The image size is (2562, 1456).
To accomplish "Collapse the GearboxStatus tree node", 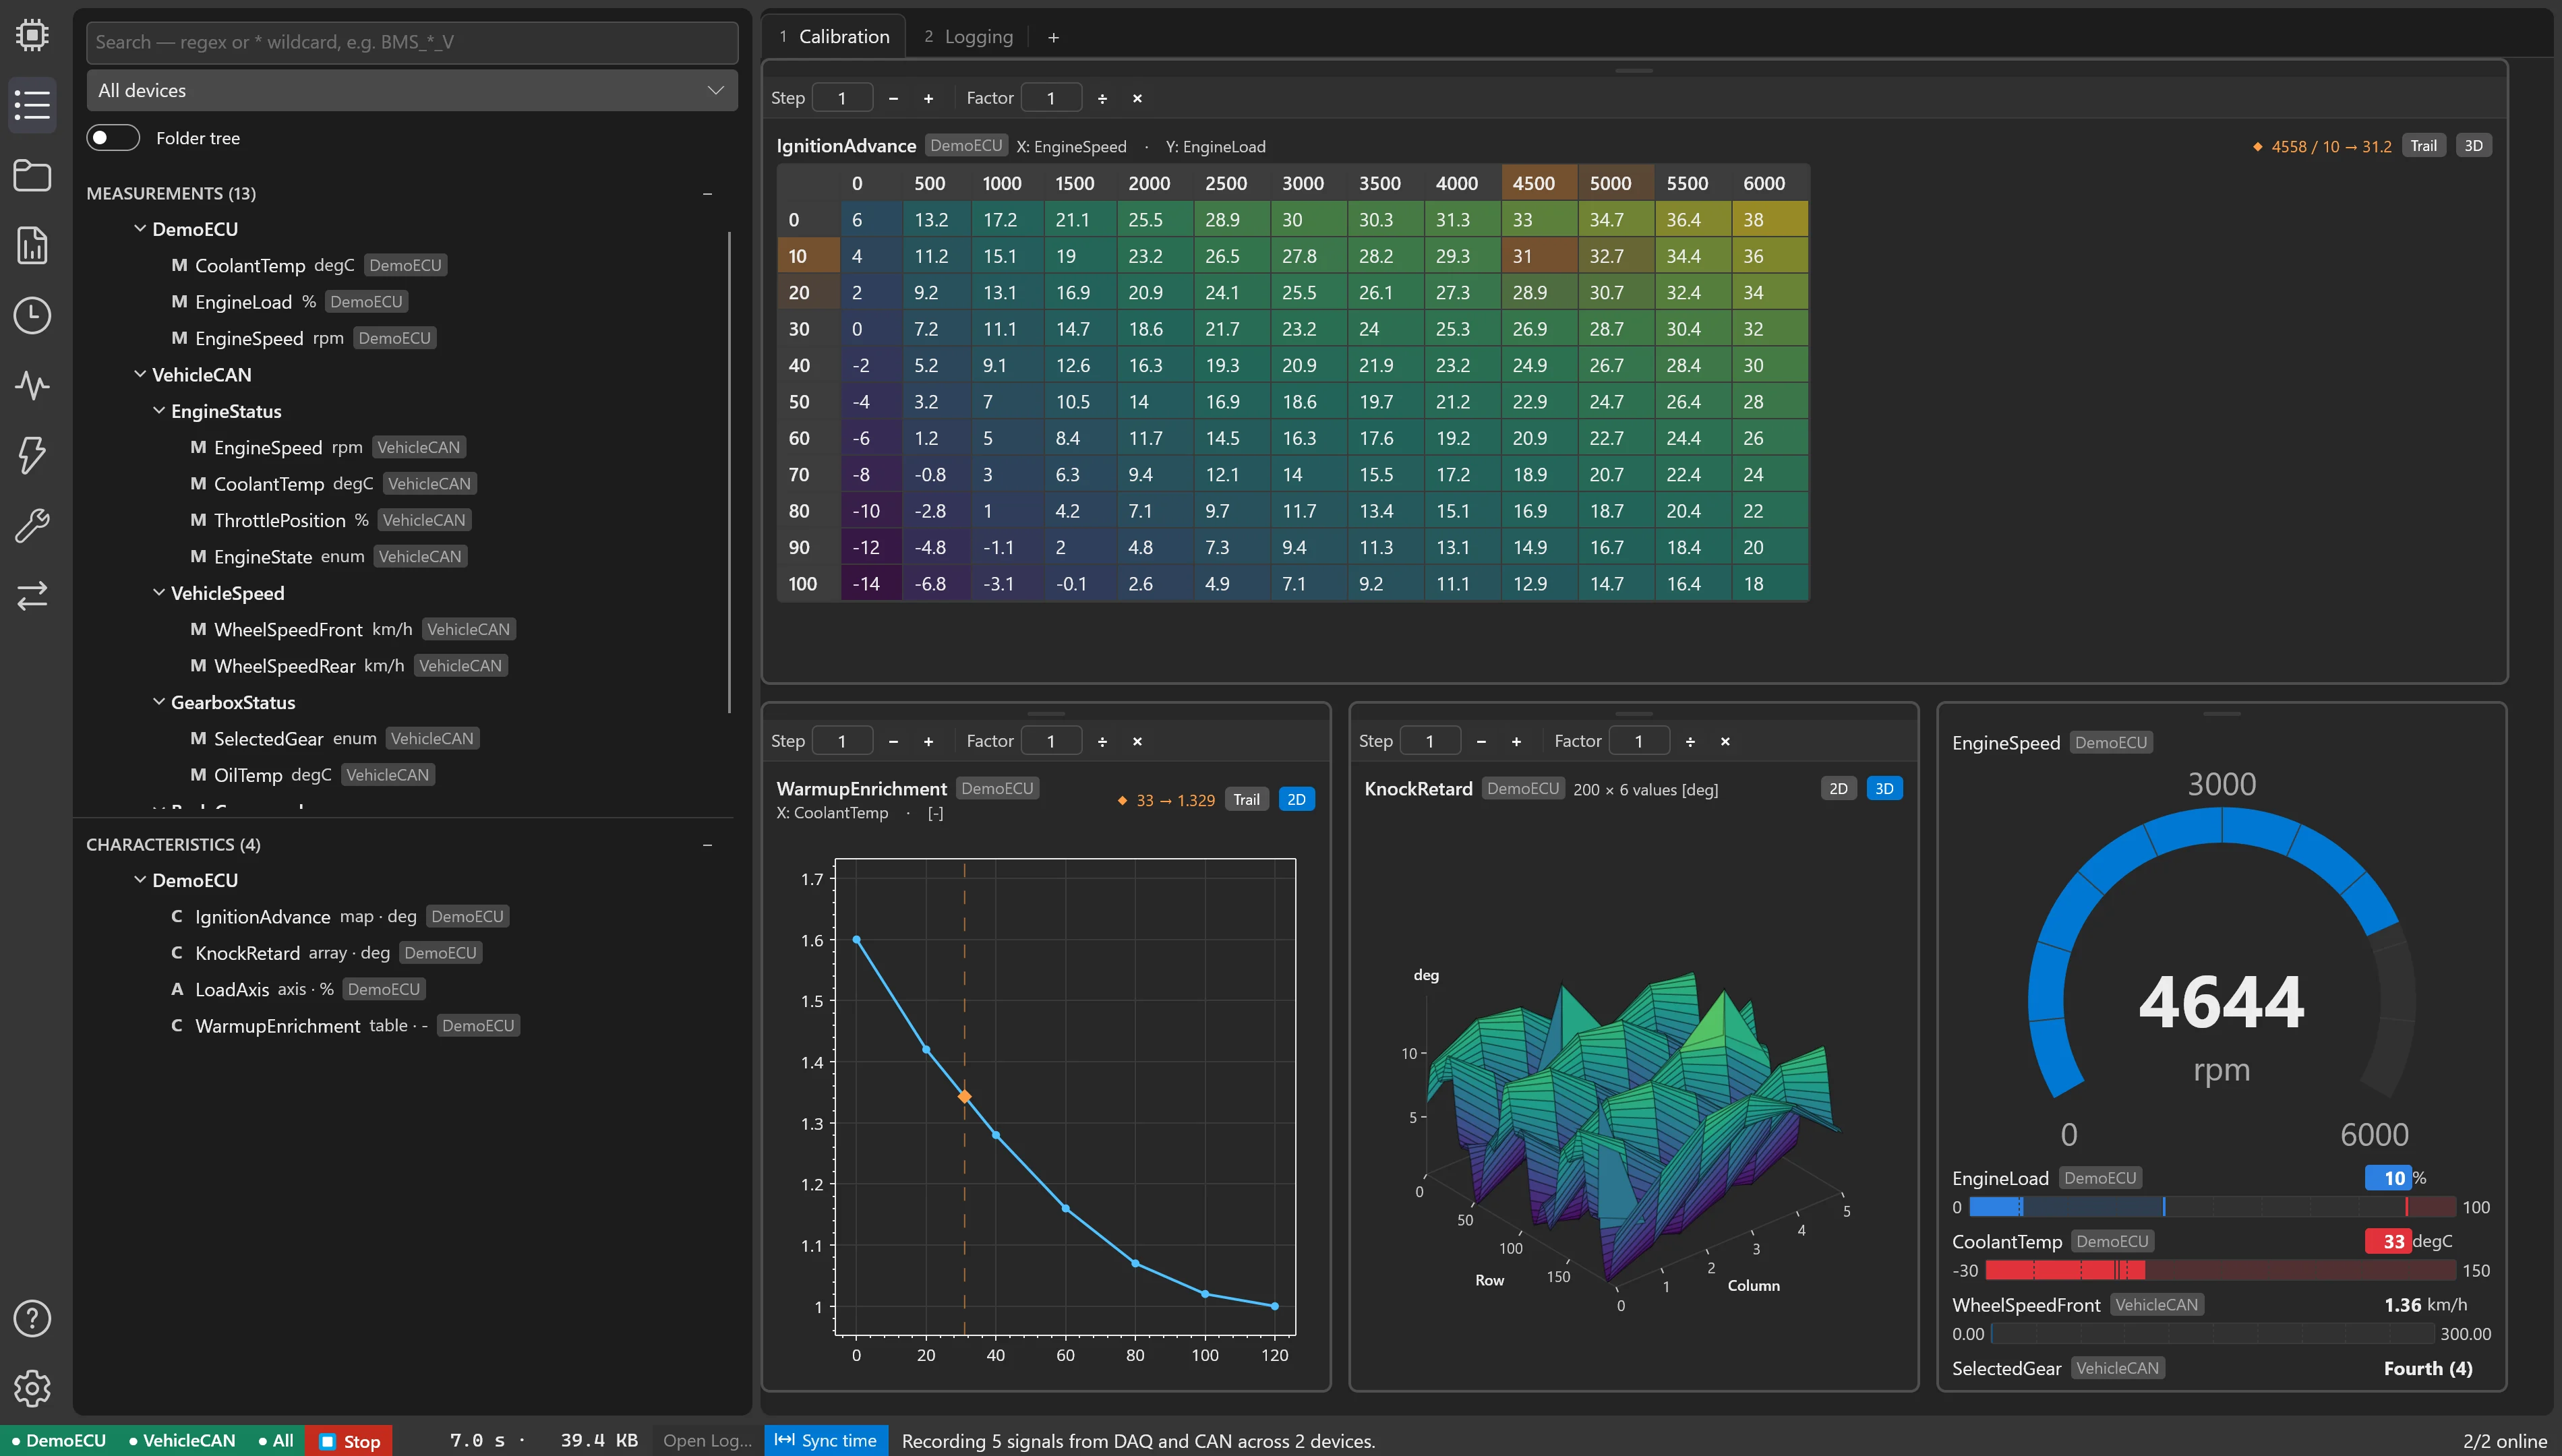I will tap(159, 702).
